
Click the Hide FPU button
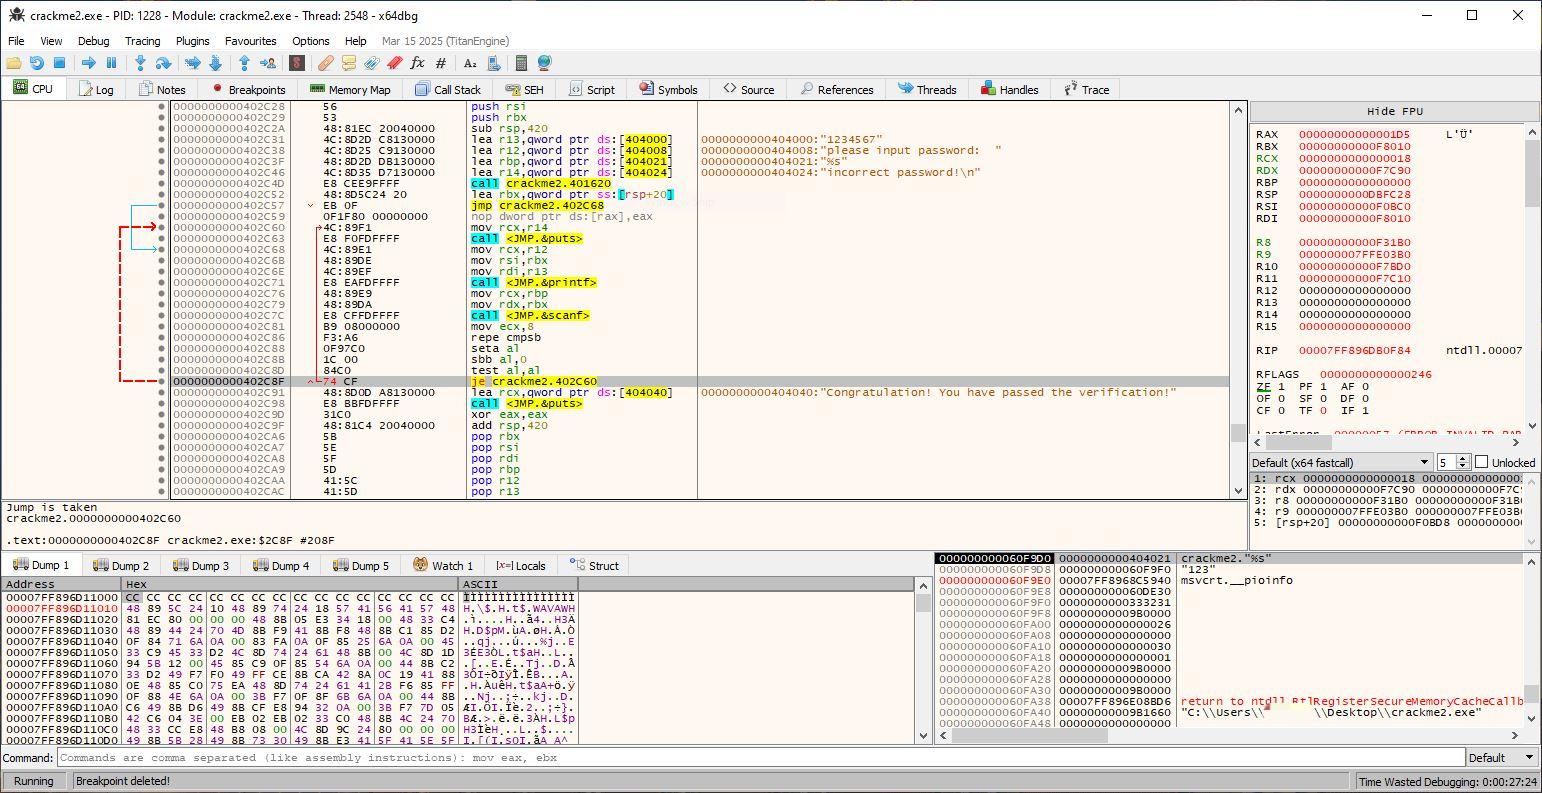pyautogui.click(x=1394, y=111)
